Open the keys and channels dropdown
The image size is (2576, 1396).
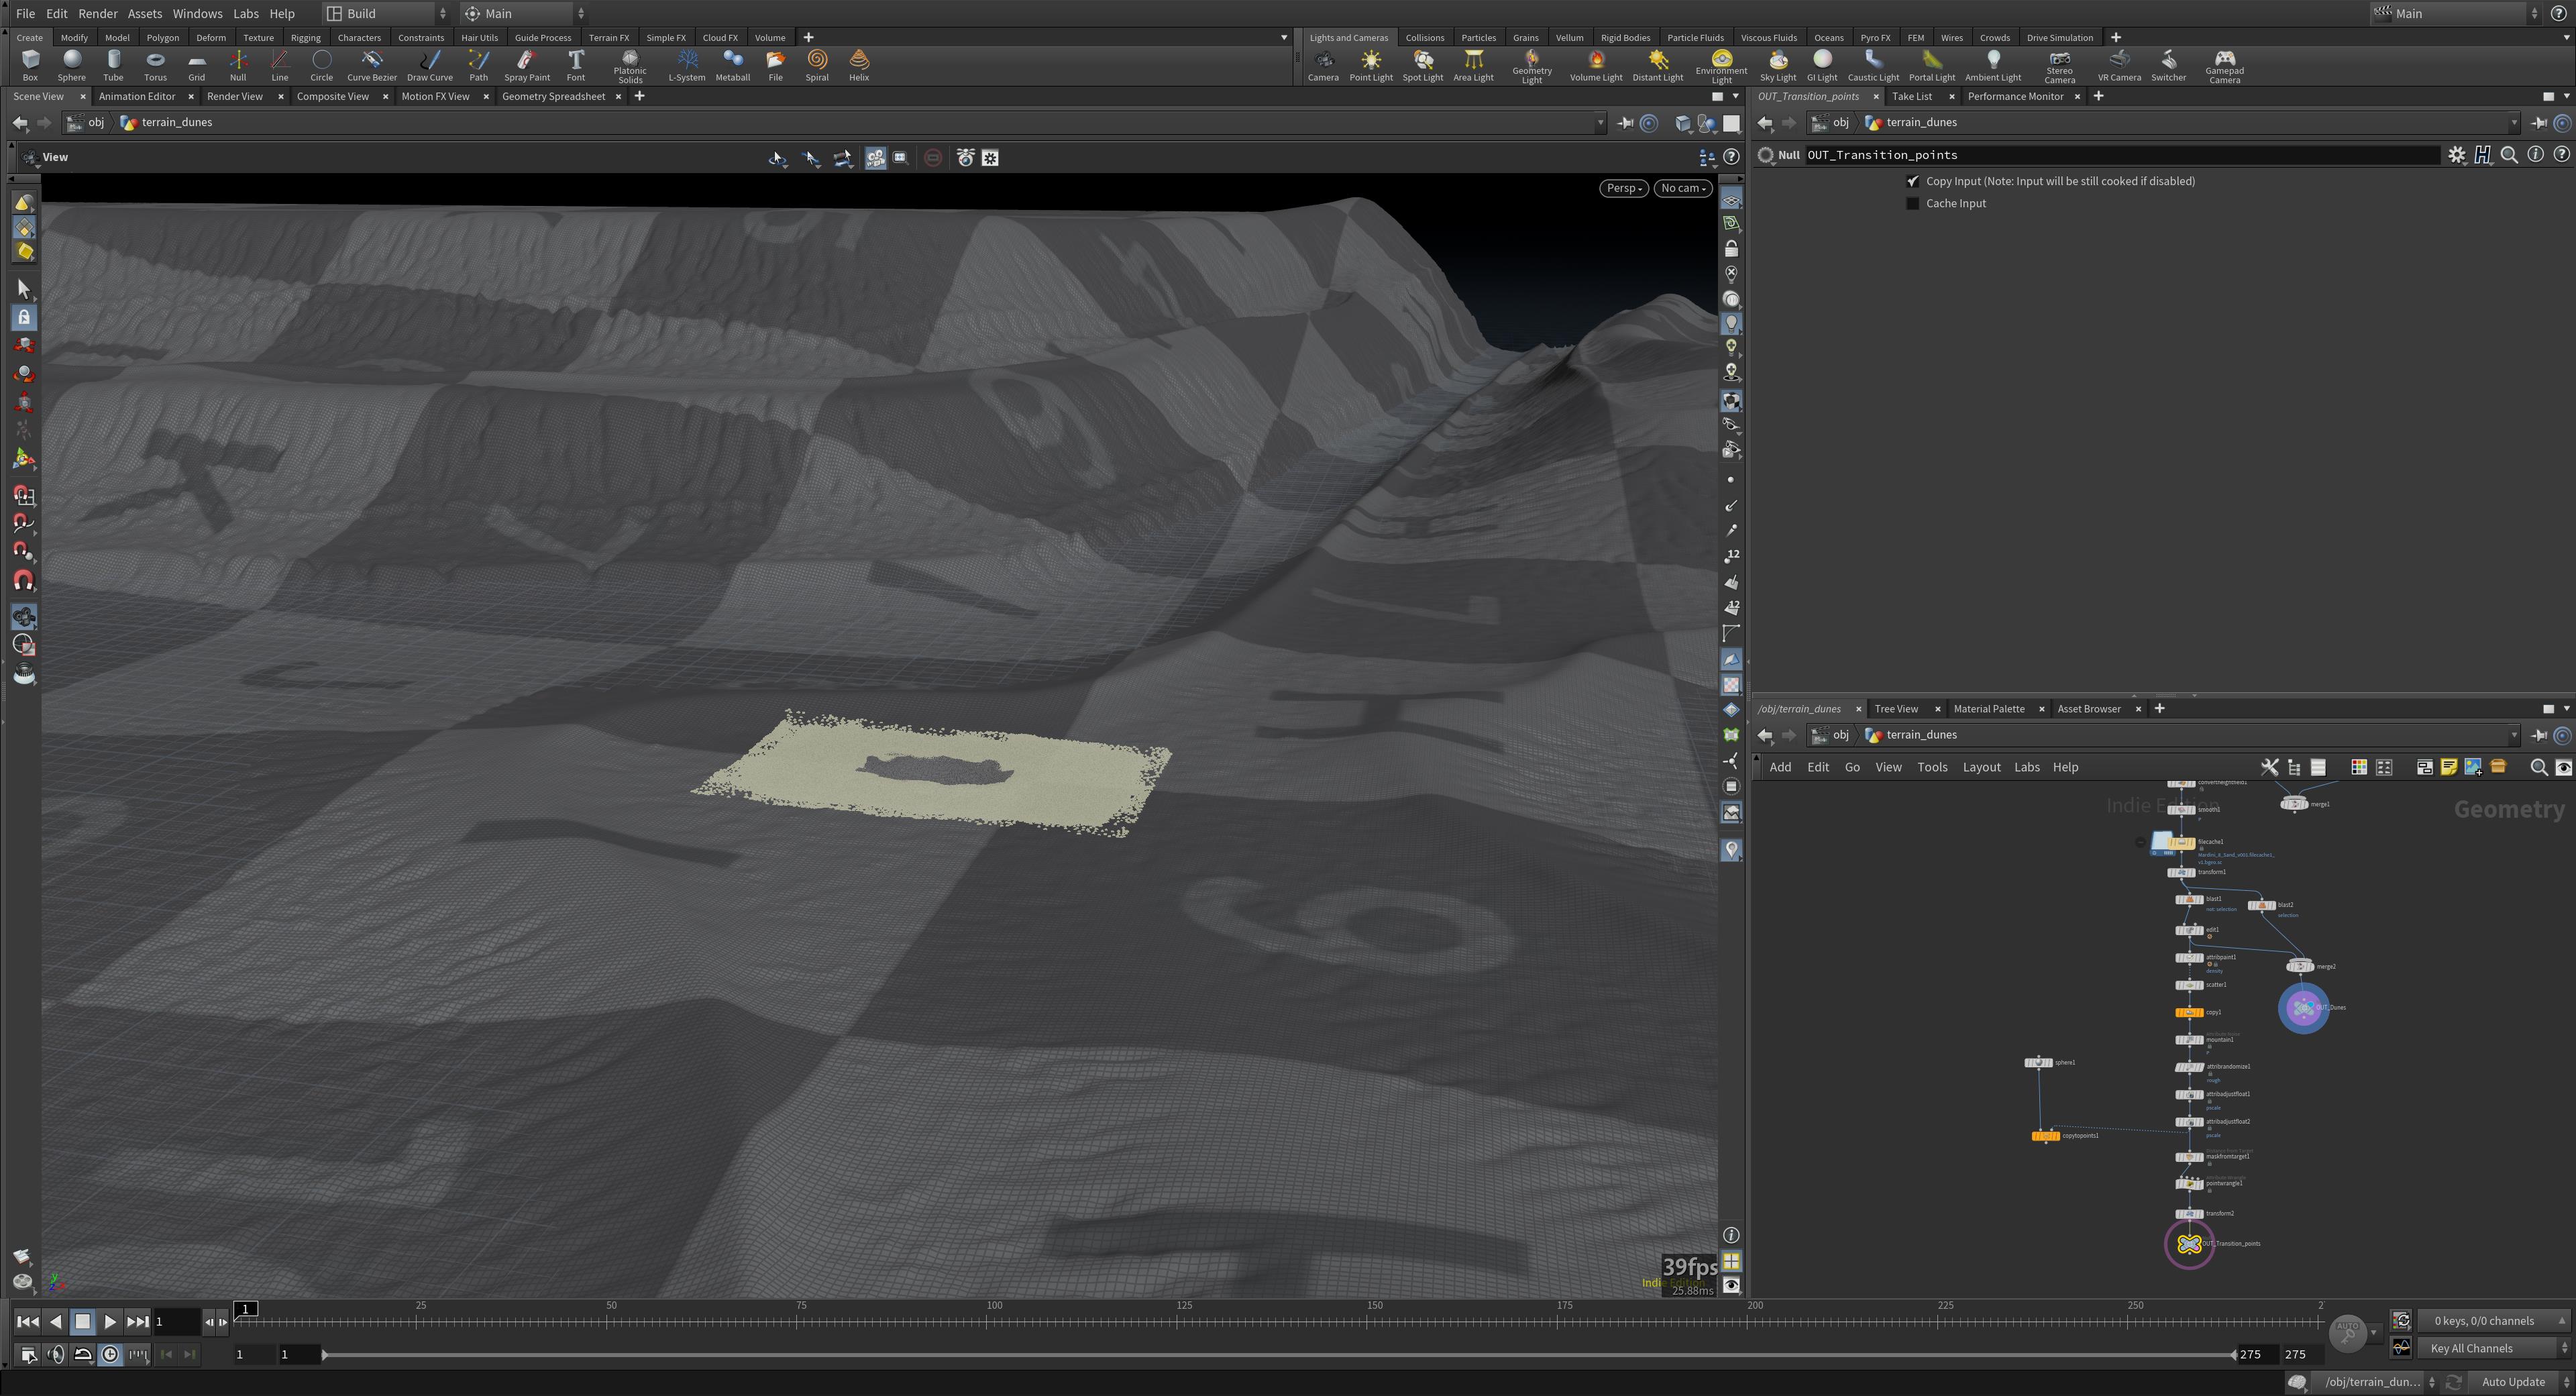(x=2494, y=1321)
